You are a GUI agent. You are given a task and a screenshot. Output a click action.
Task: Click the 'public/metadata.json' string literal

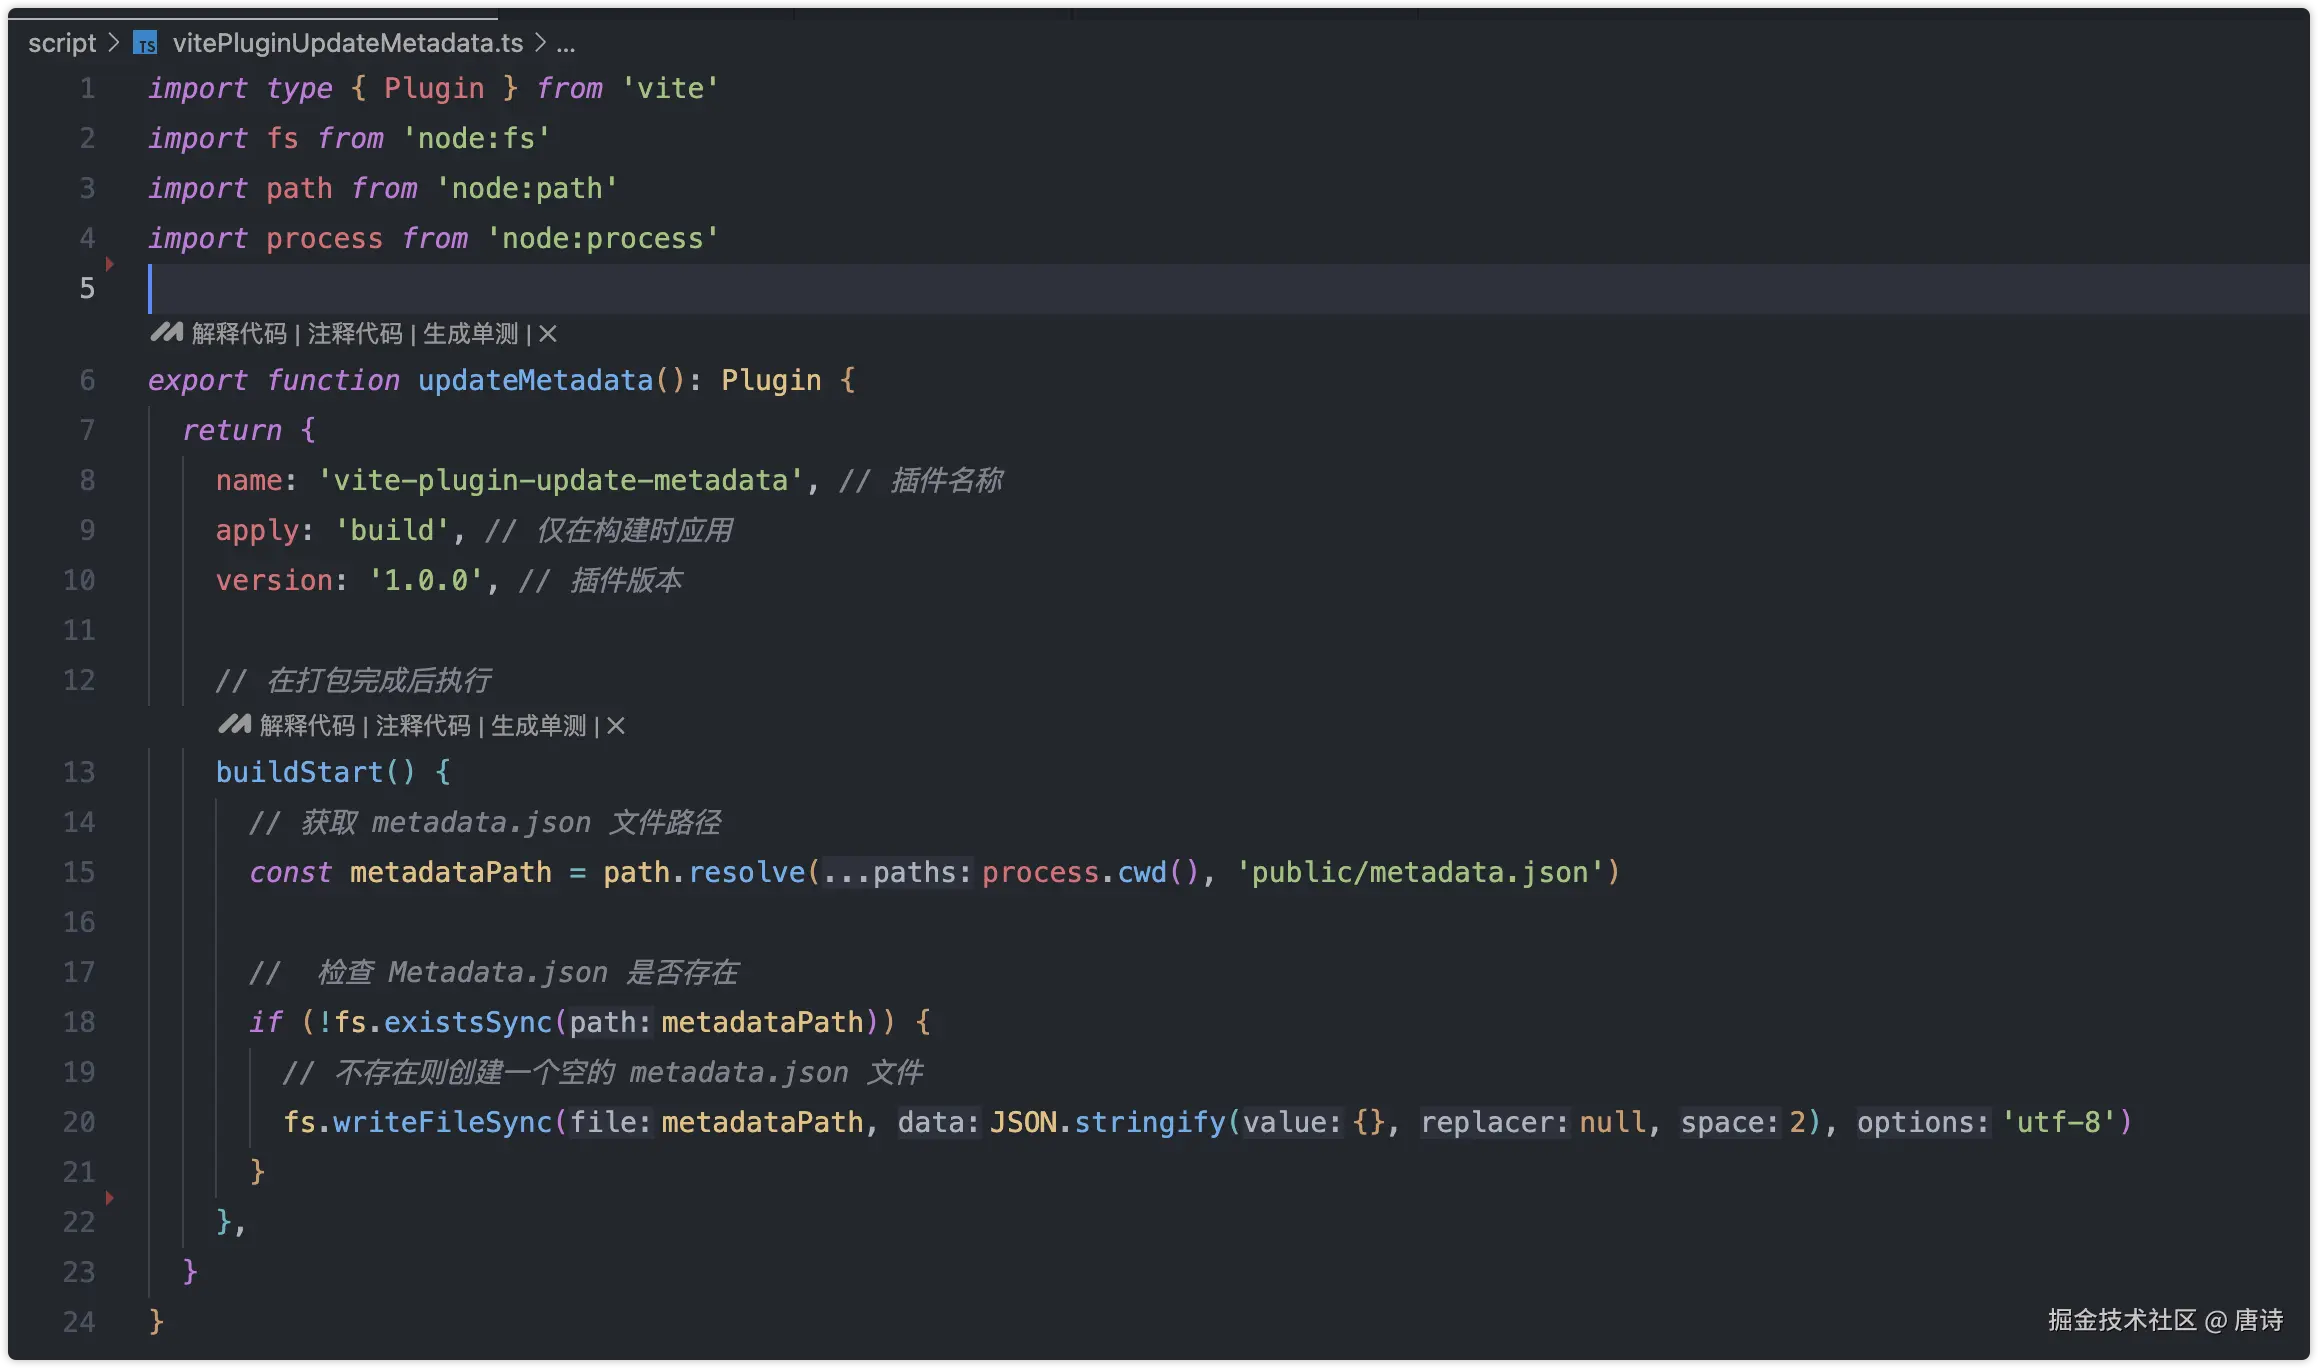point(1420,872)
